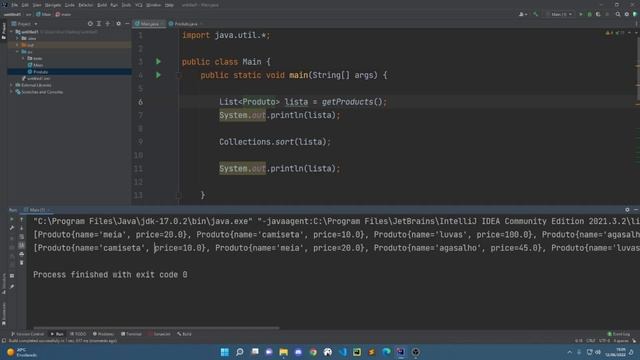Image resolution: width=640 pixels, height=360 pixels.
Task: Open Windows Start menu
Action: 224,352
